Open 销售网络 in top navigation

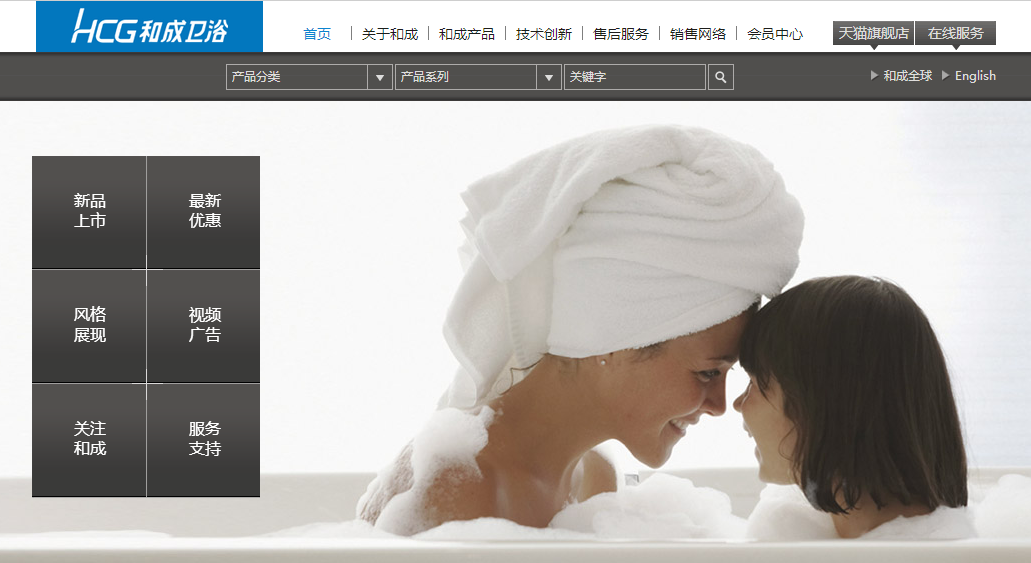pyautogui.click(x=698, y=34)
